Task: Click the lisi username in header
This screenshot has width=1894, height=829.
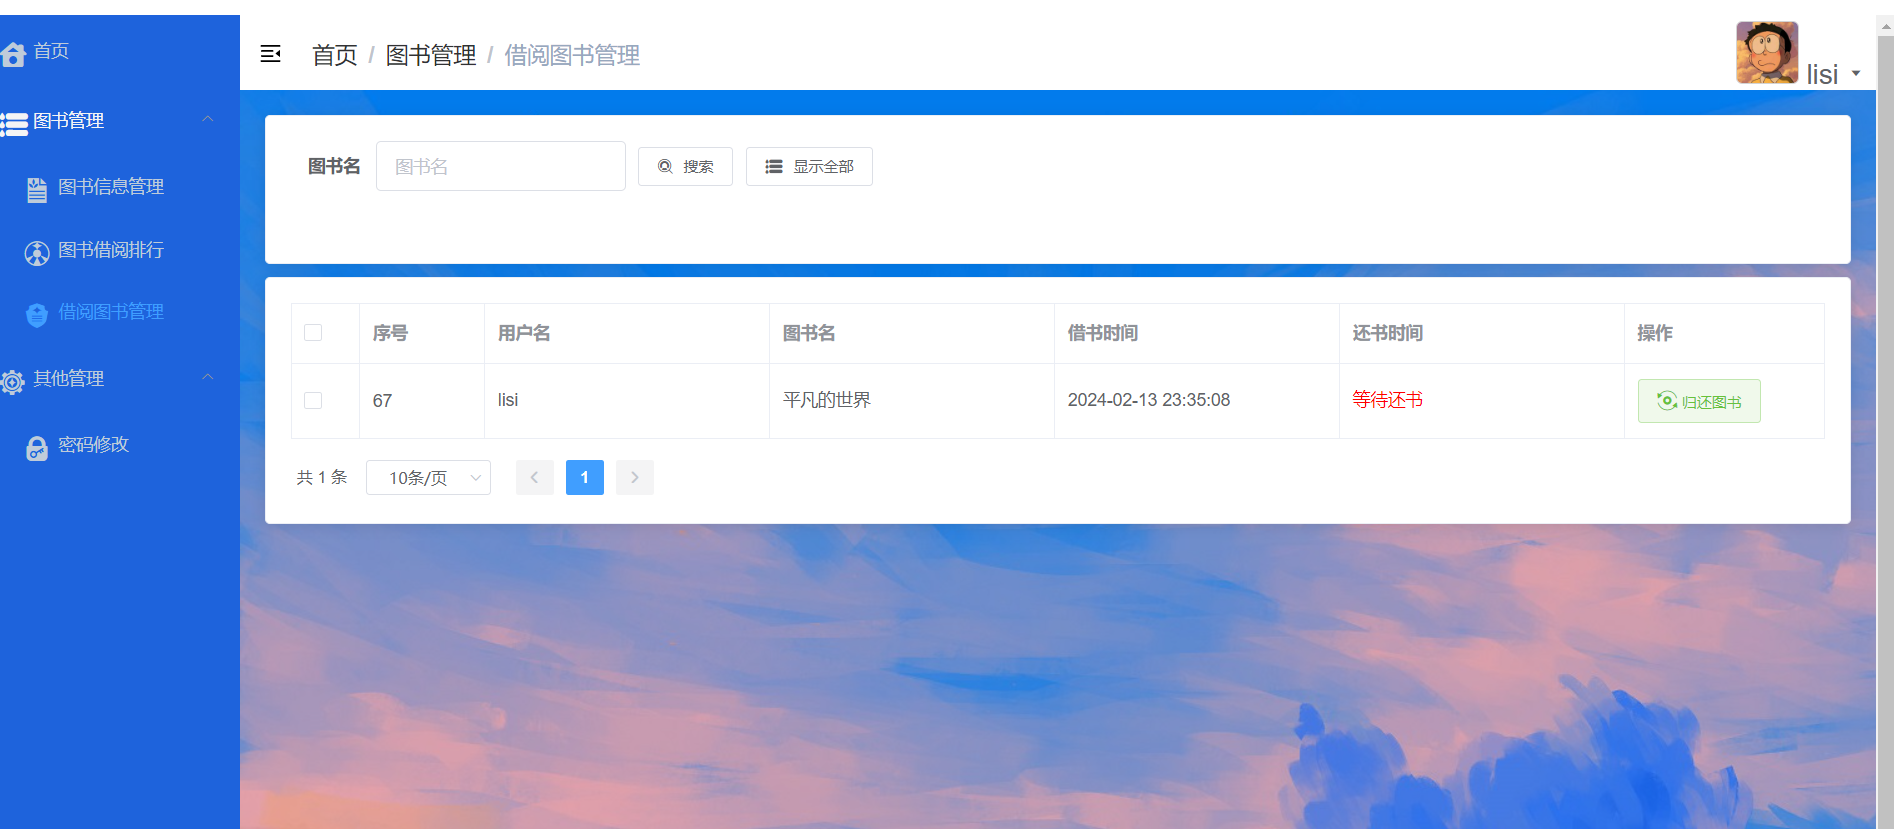Action: pos(1822,74)
